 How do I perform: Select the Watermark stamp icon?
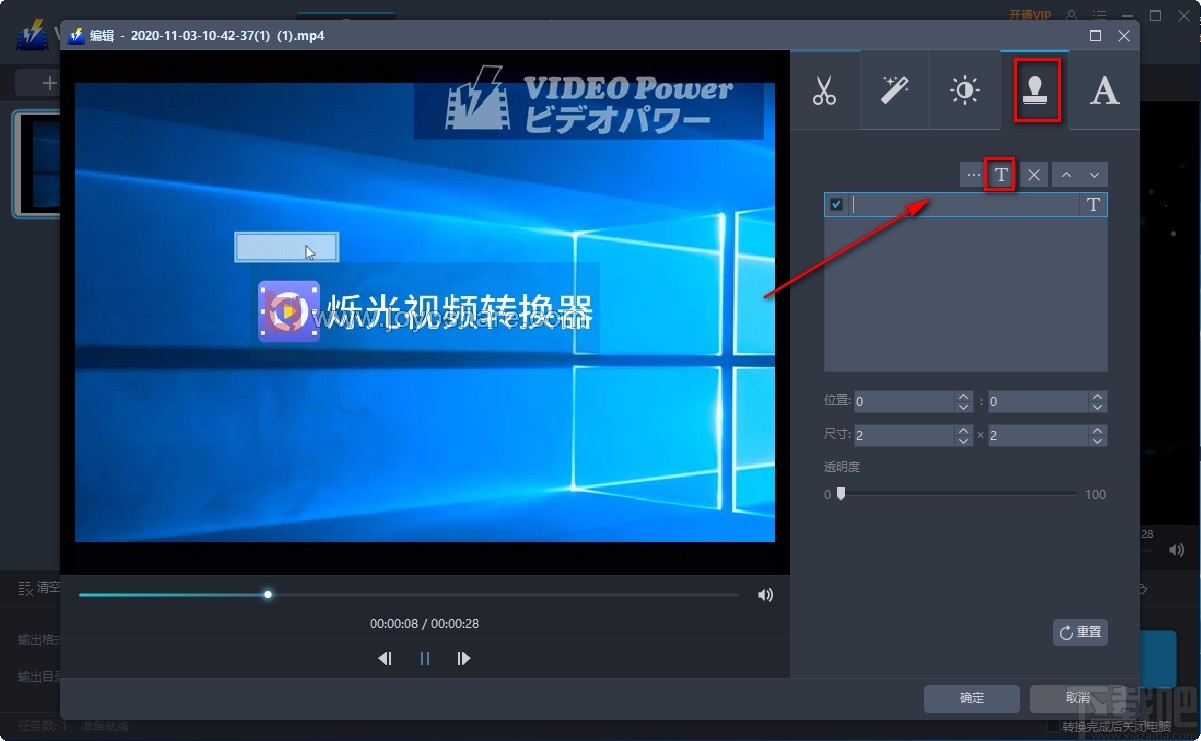click(x=1035, y=90)
